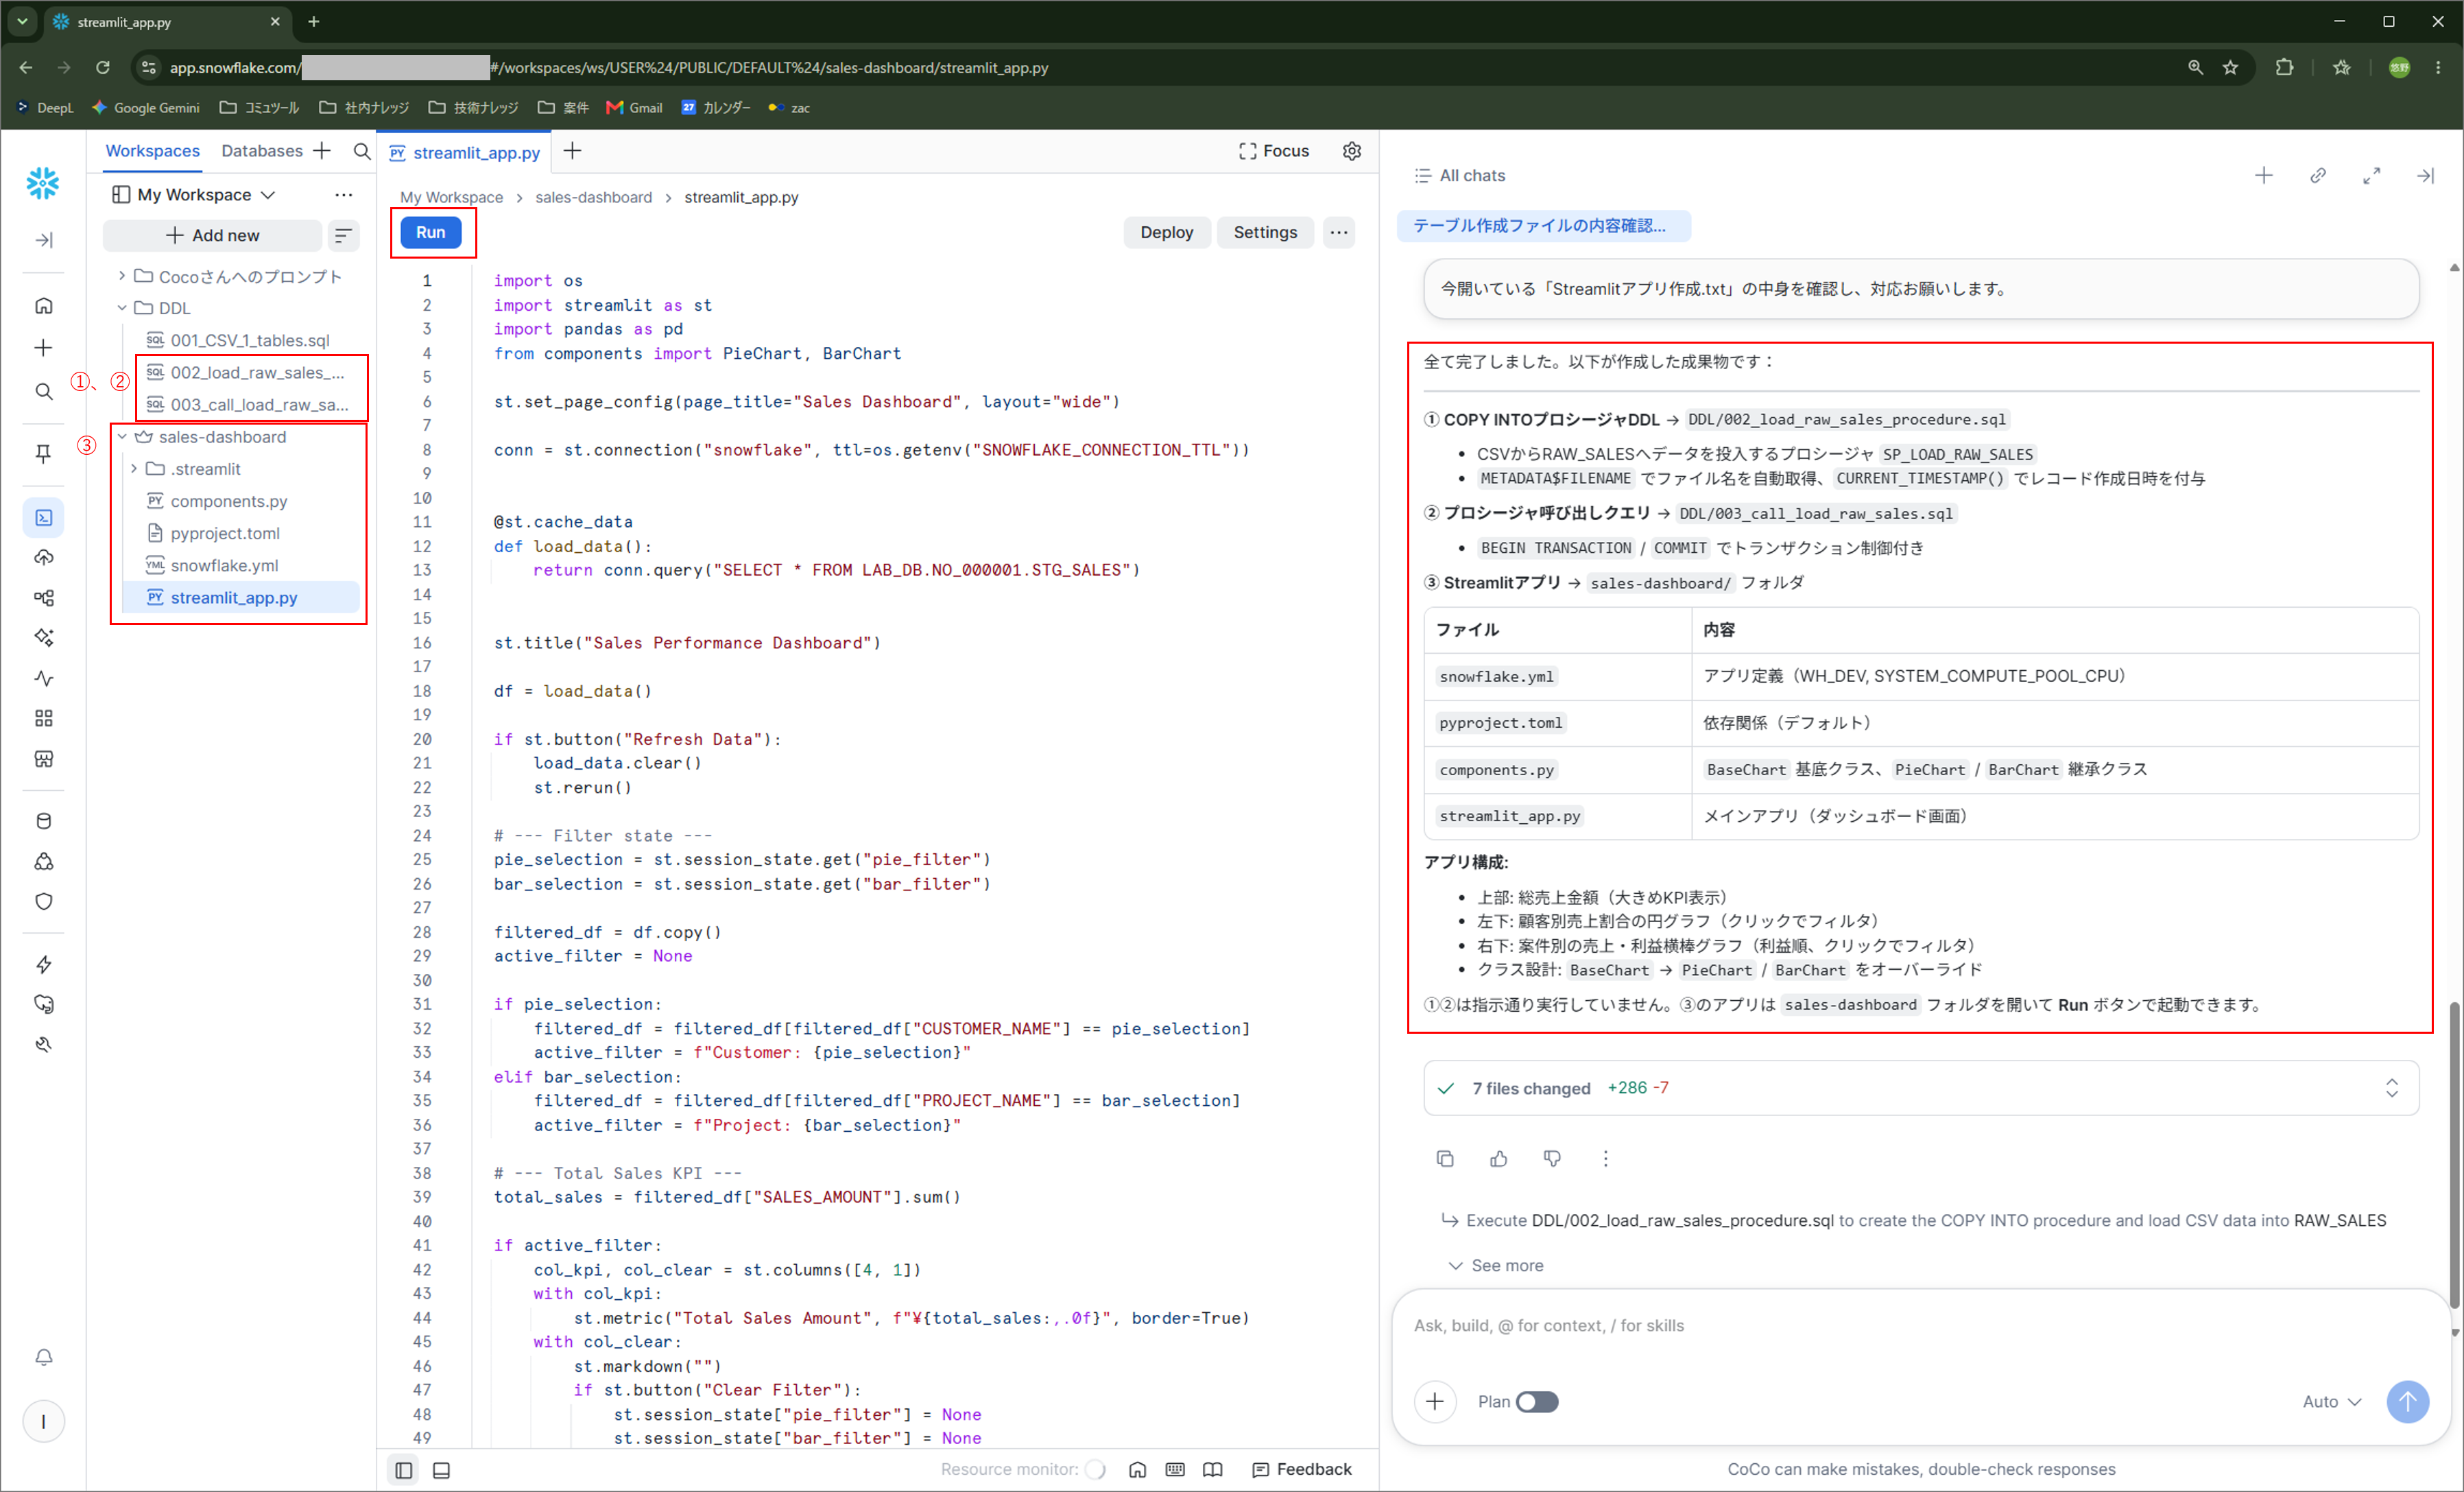
Task: Switch to the Workspaces tab
Action: [x=153, y=151]
